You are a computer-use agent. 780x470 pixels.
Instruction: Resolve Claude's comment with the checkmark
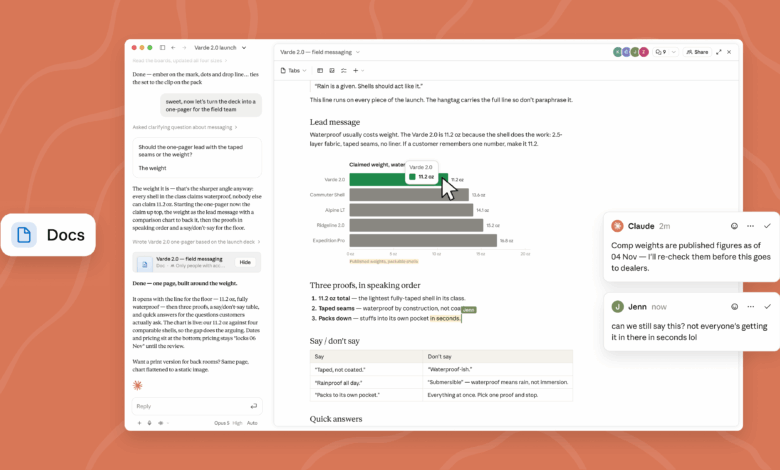click(767, 226)
